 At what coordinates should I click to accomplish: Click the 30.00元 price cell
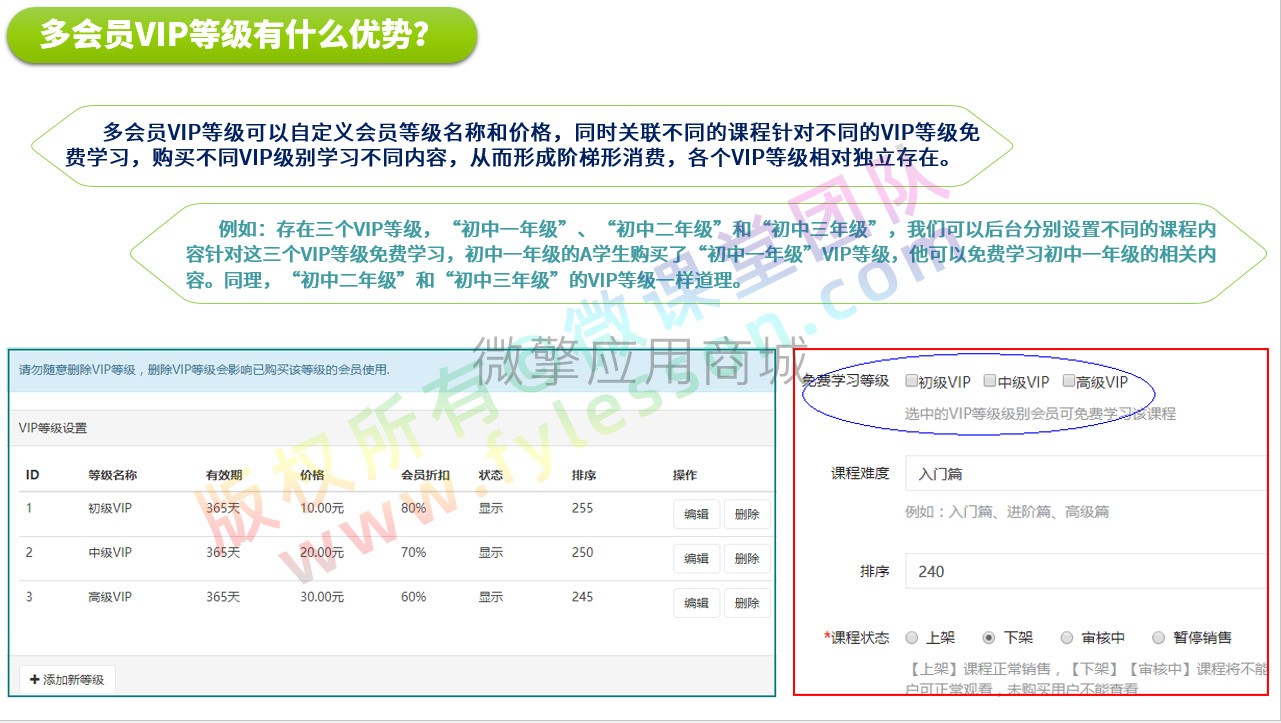[x=322, y=597]
